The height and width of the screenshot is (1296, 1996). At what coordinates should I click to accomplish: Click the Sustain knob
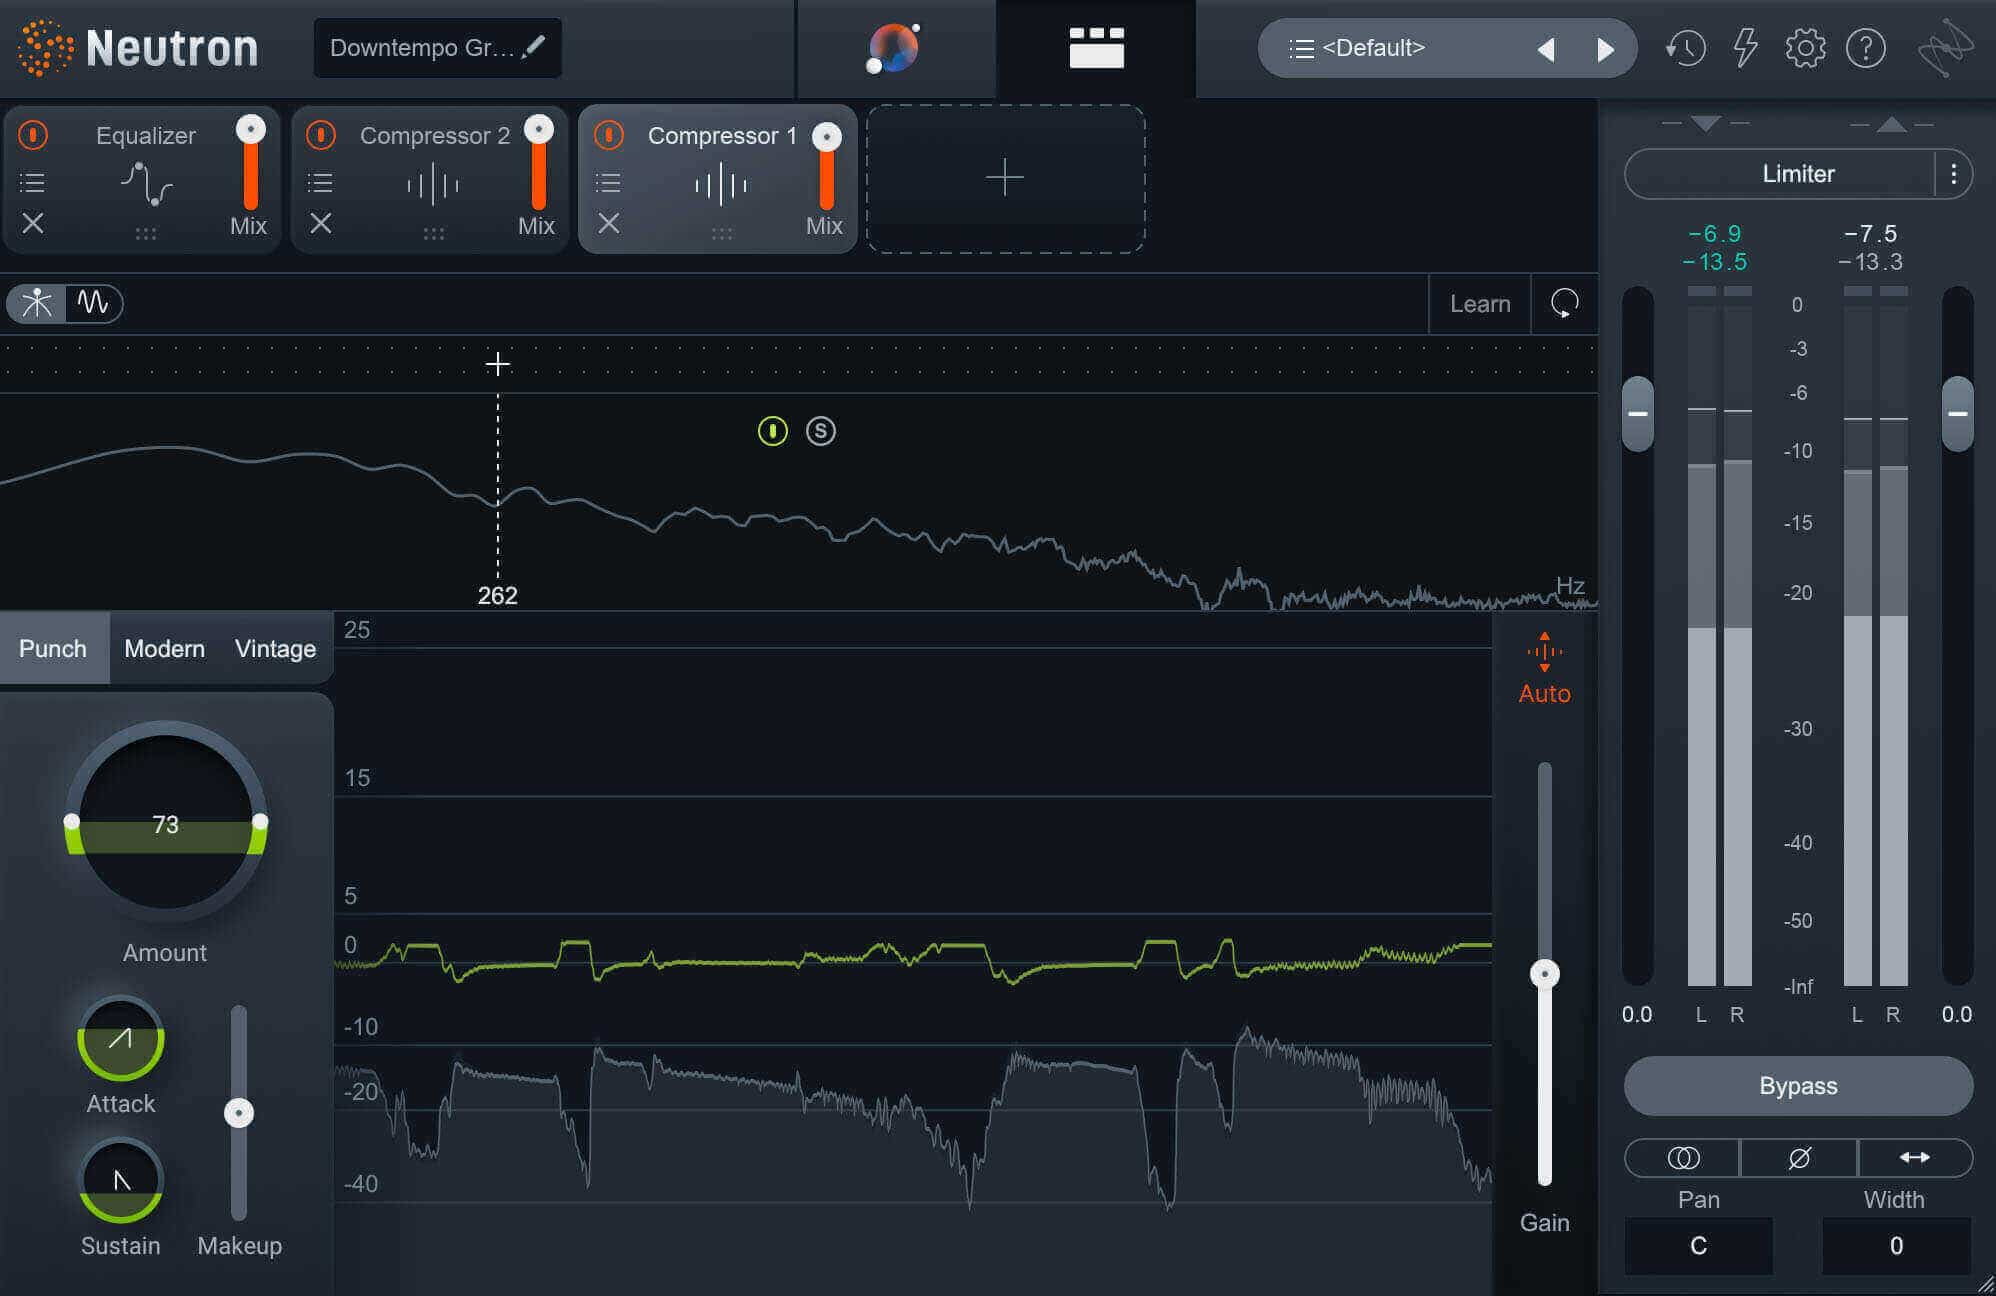click(x=121, y=1181)
